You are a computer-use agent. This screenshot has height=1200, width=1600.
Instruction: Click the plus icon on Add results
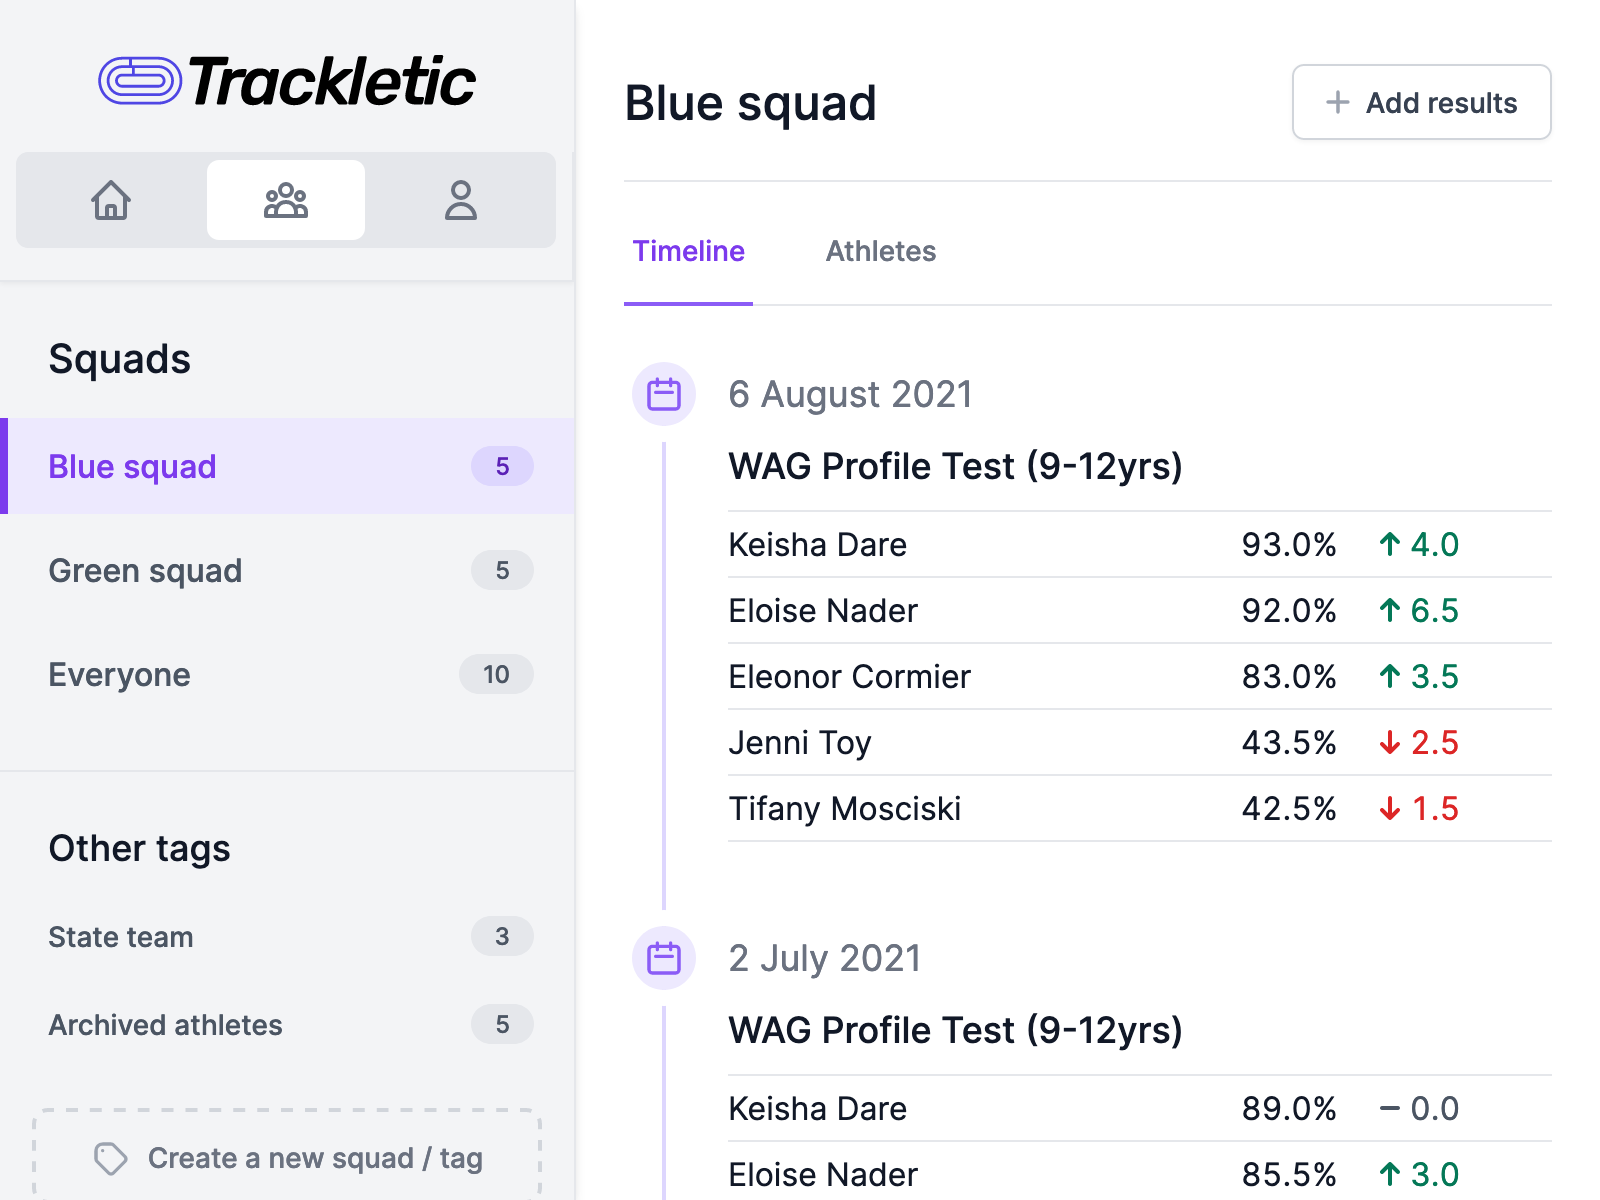(x=1337, y=102)
